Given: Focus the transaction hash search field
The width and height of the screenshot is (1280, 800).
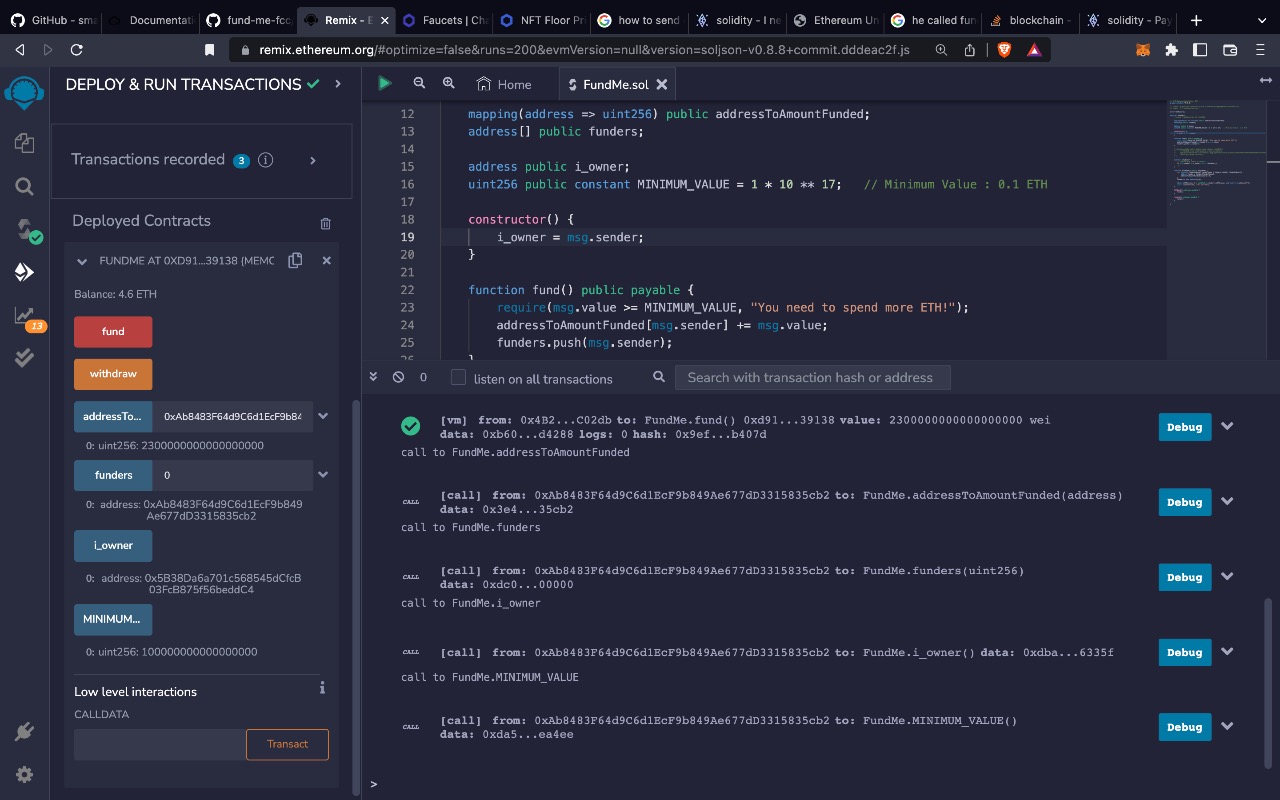Looking at the screenshot, I should (813, 377).
